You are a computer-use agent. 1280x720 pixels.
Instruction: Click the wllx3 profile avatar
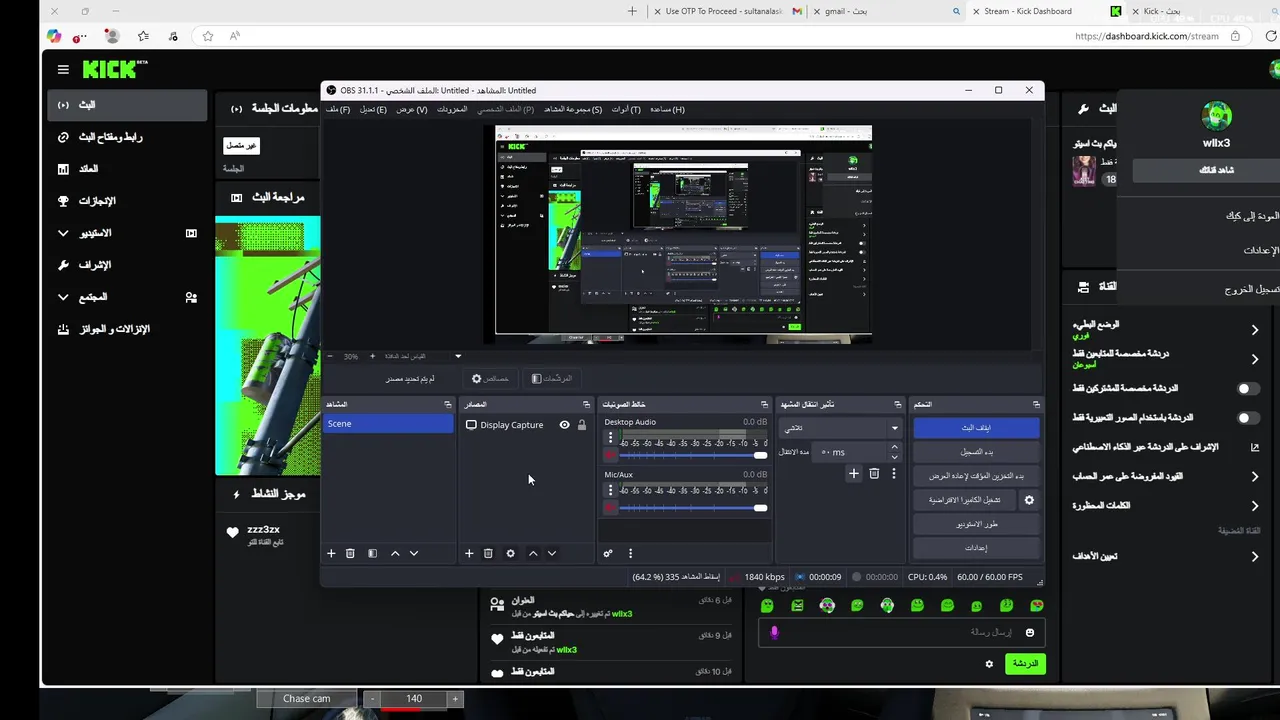click(1217, 116)
